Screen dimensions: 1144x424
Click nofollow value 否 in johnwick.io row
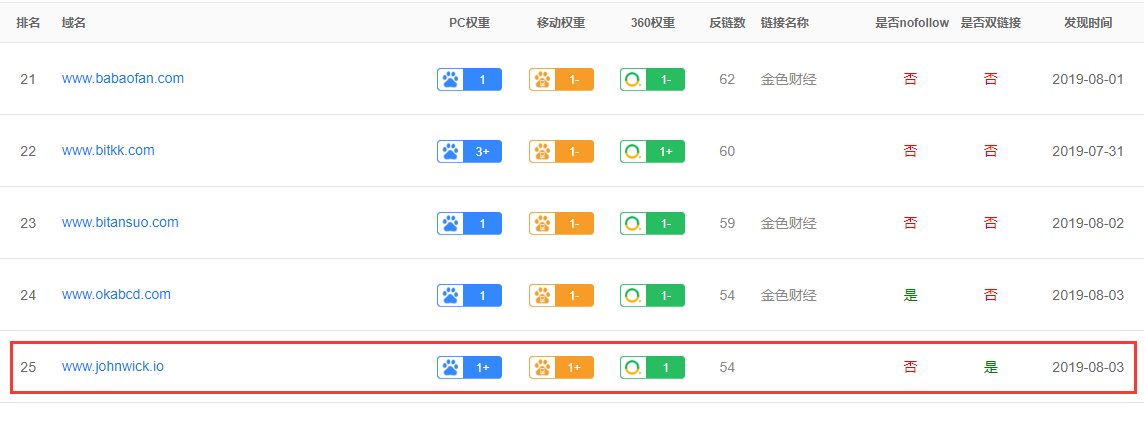pos(911,368)
